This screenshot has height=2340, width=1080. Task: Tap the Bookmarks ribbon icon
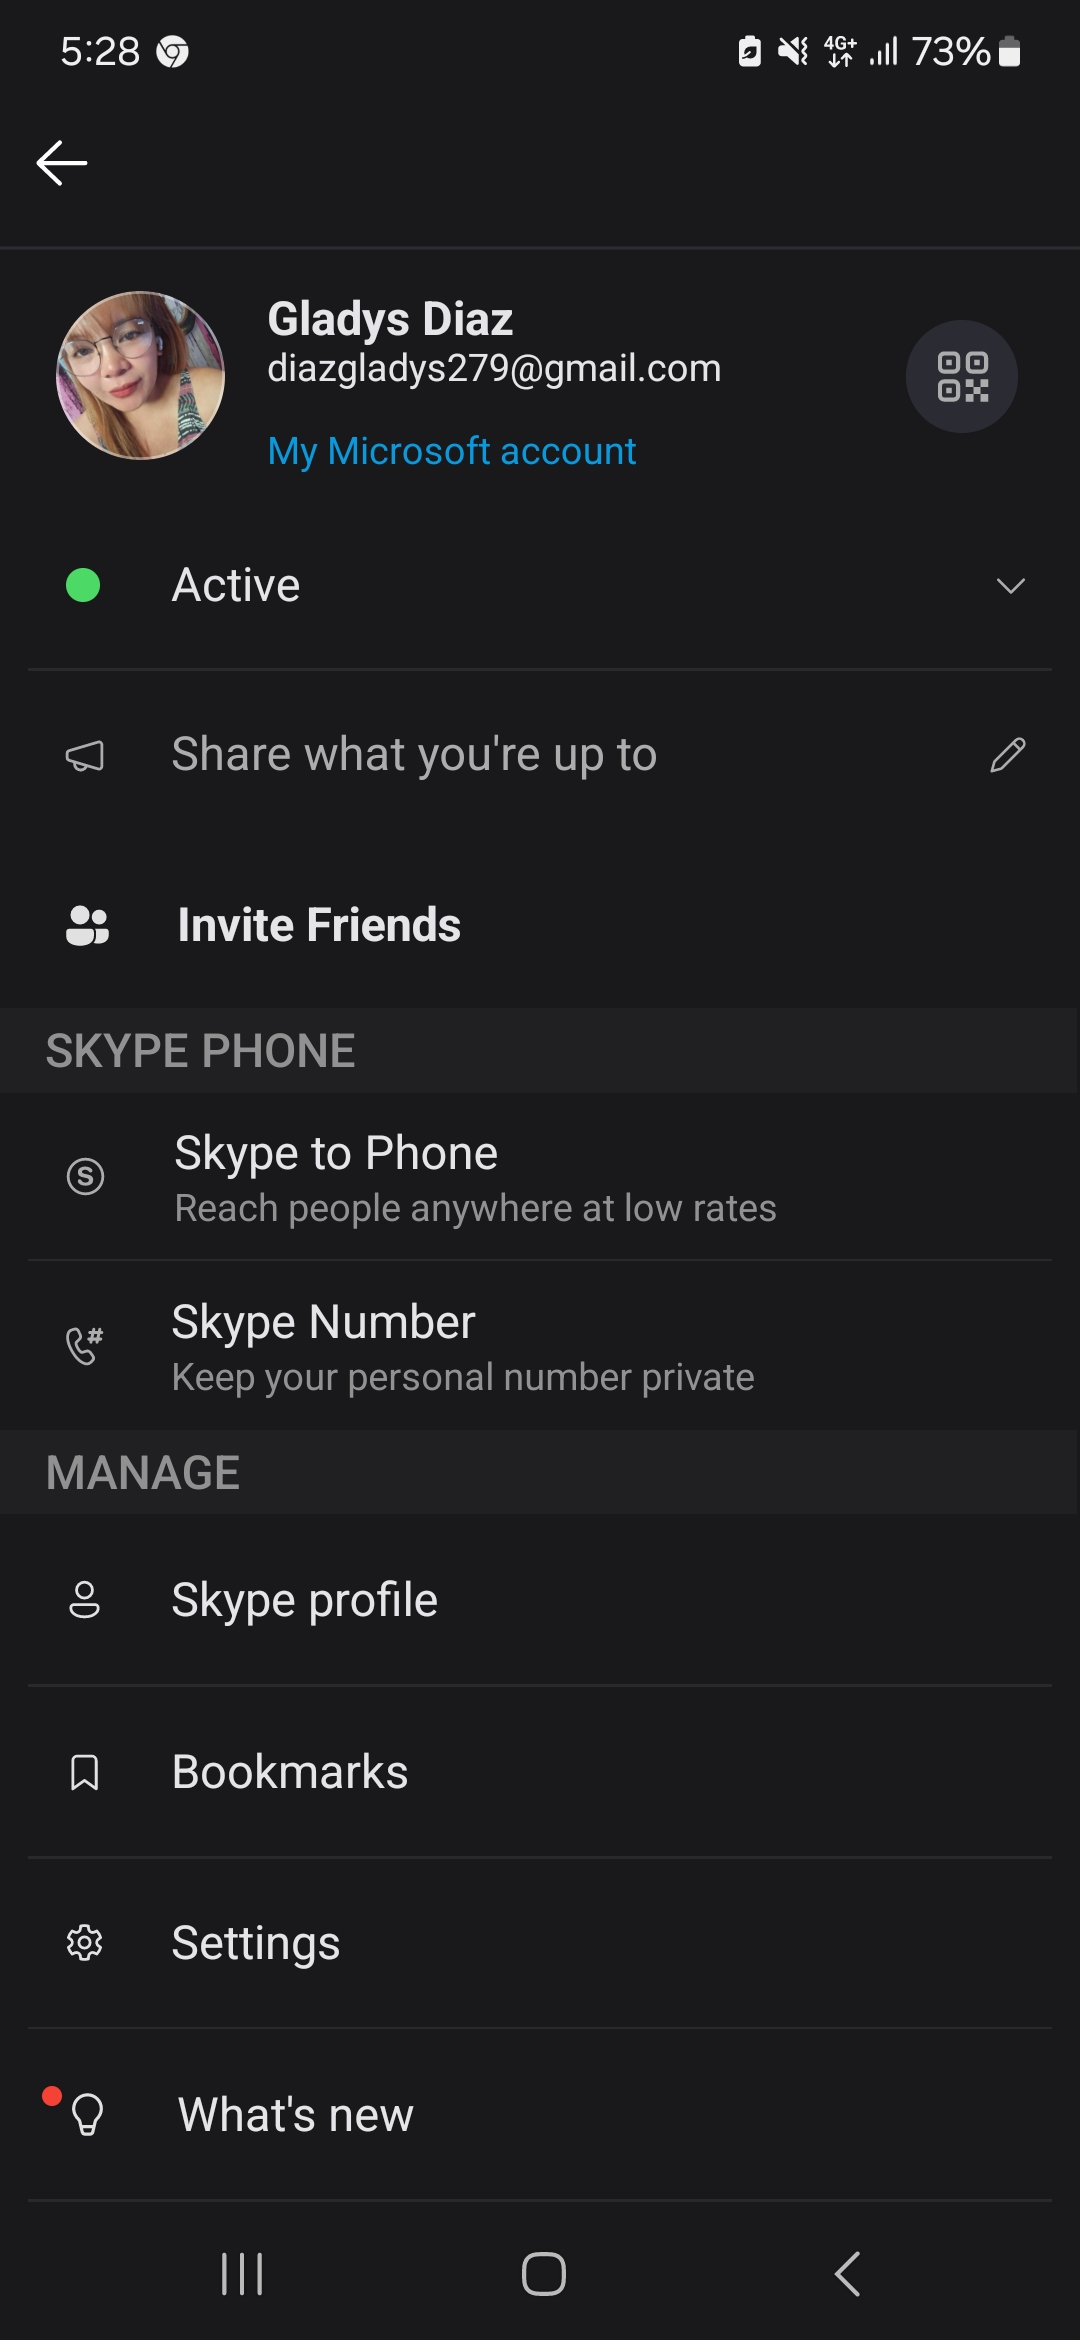[85, 1772]
